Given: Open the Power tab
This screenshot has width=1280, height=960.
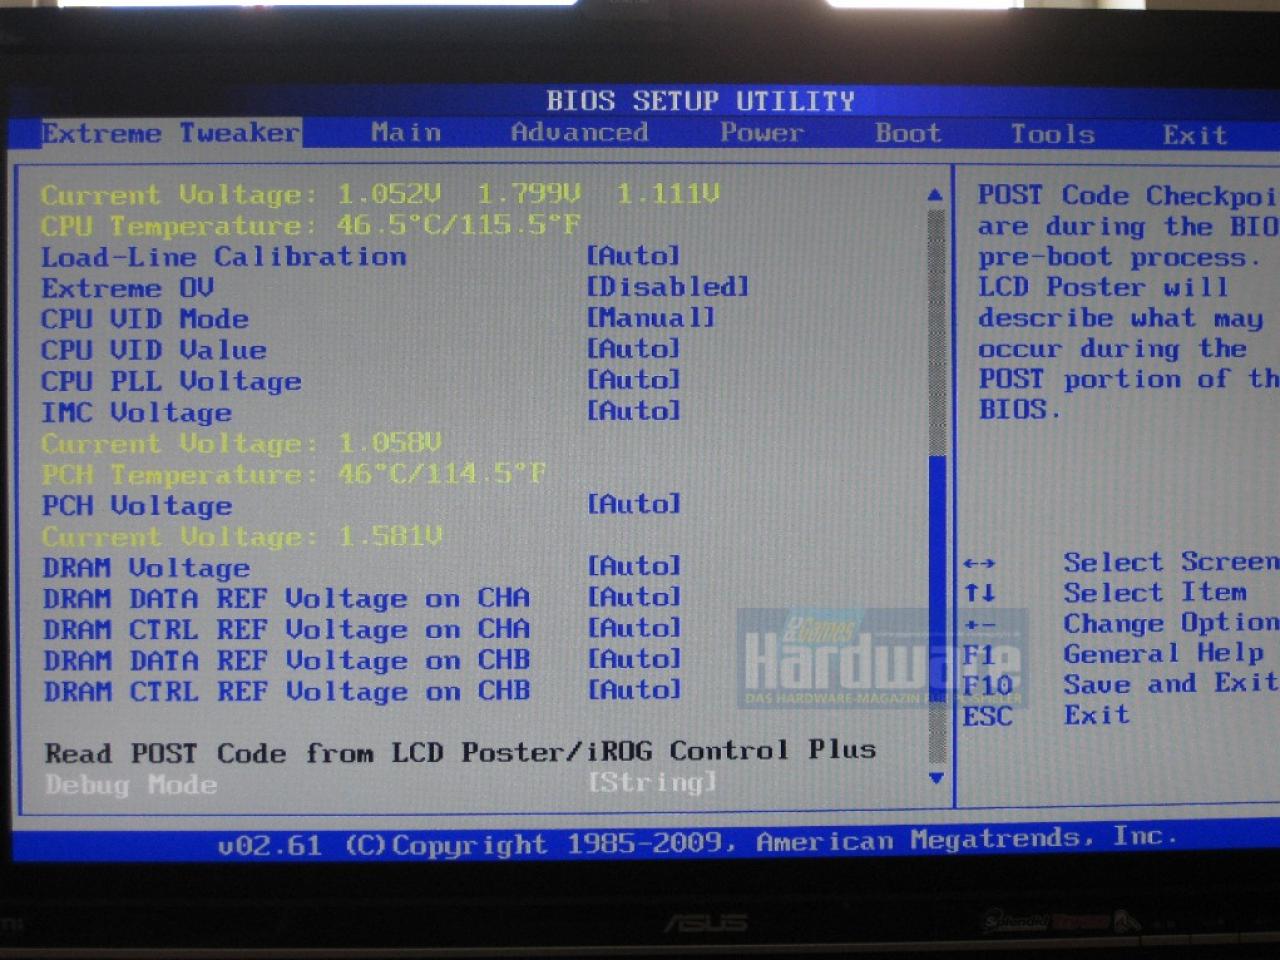Looking at the screenshot, I should [762, 133].
